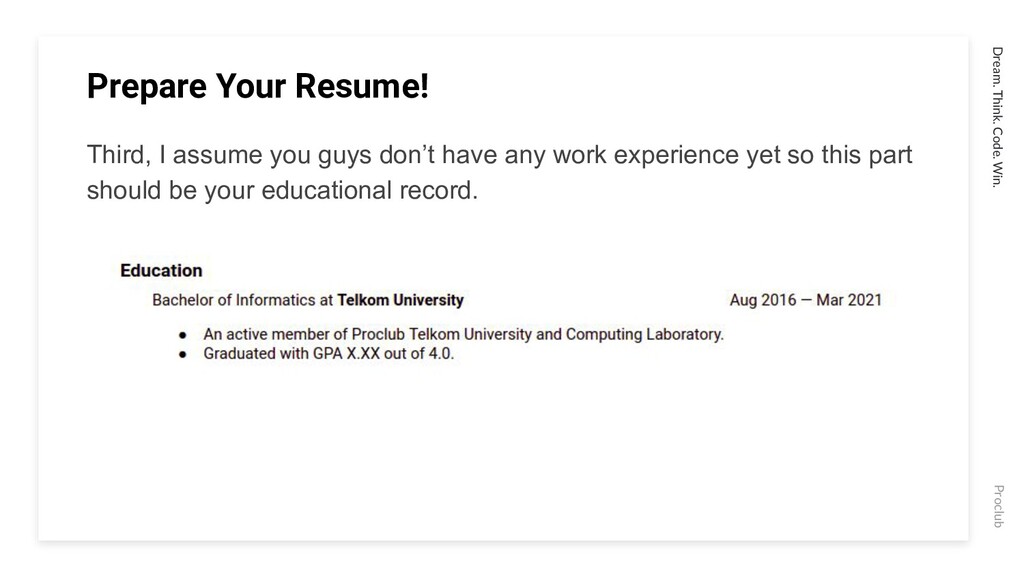Click the word 'Informatics' in the degree line
The width and height of the screenshot is (1024, 576).
276,300
